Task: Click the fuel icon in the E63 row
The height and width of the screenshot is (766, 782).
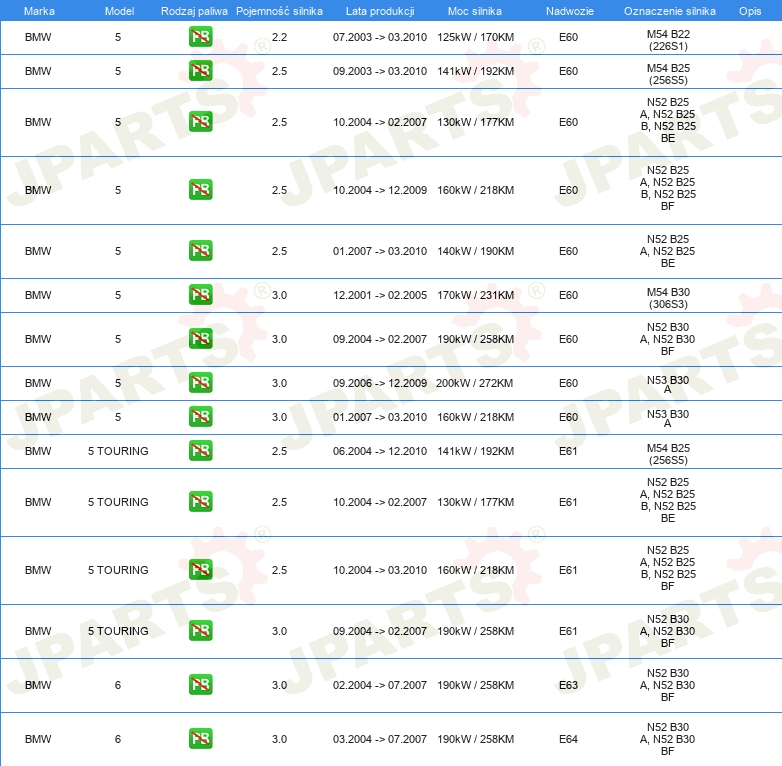Action: [200, 685]
